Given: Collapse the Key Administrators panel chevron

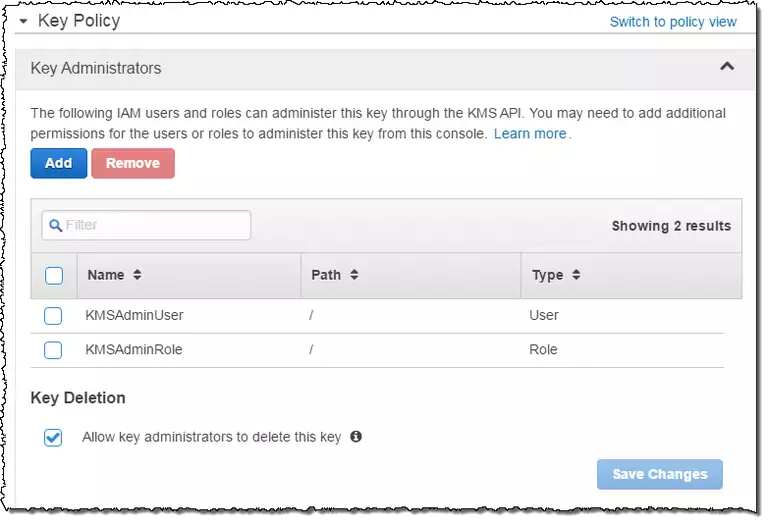Looking at the screenshot, I should coord(727,67).
